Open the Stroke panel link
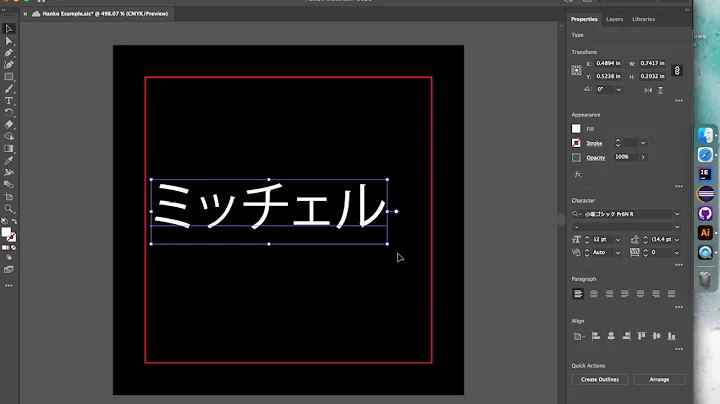 coord(594,143)
